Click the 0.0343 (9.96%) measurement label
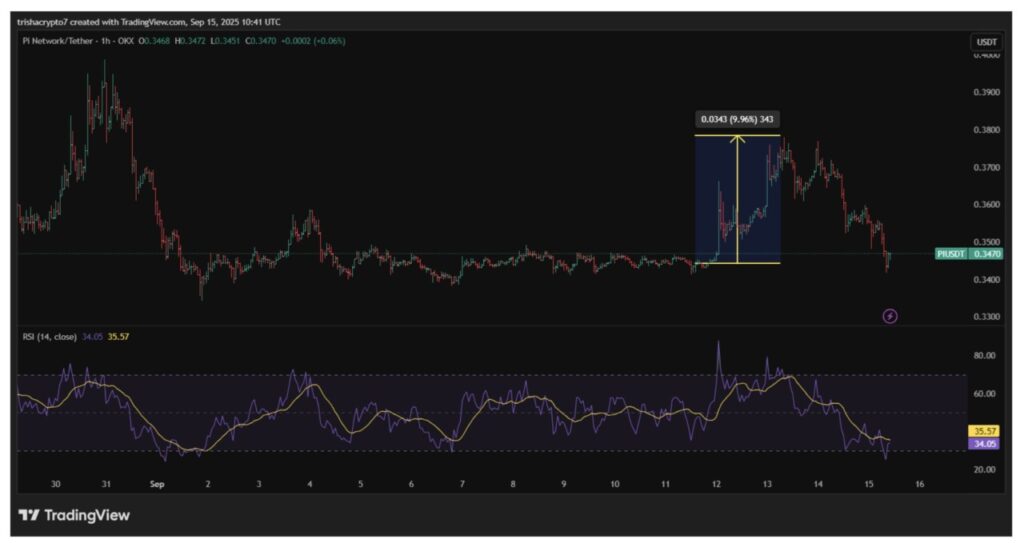 (737, 119)
